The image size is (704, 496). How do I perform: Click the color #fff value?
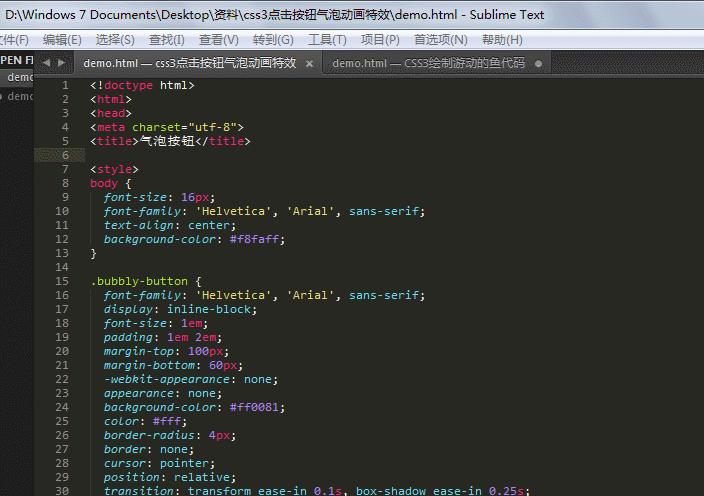click(167, 421)
